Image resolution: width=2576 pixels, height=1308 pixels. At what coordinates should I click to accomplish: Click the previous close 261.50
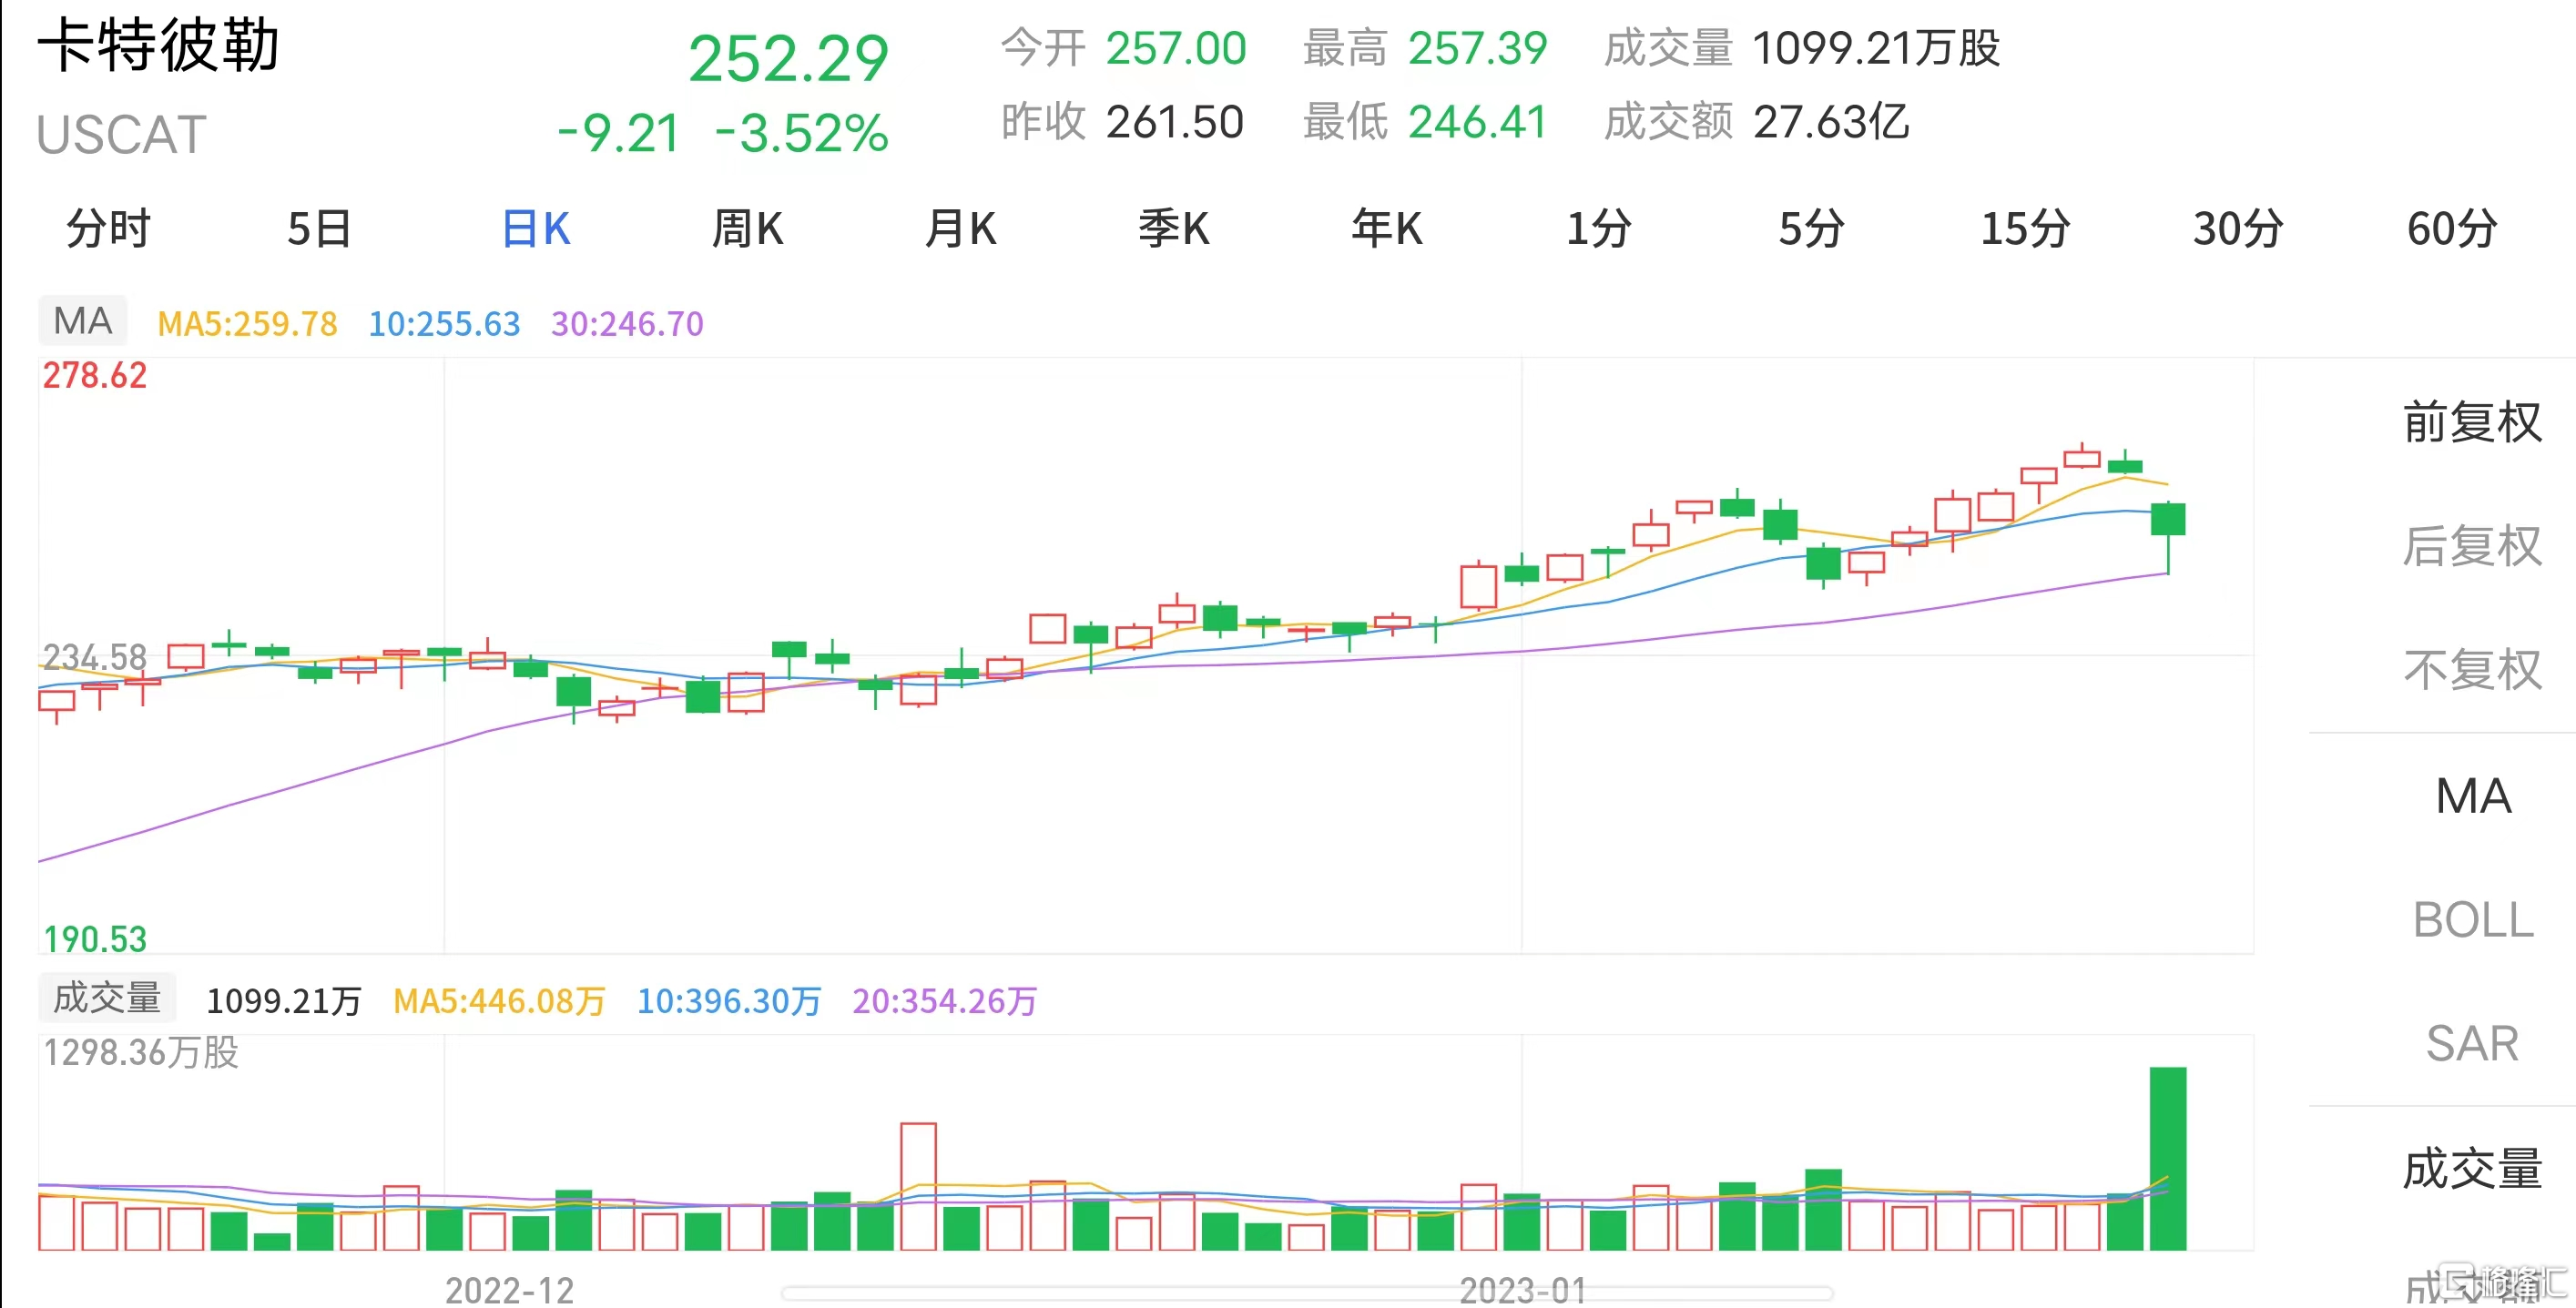[1175, 122]
